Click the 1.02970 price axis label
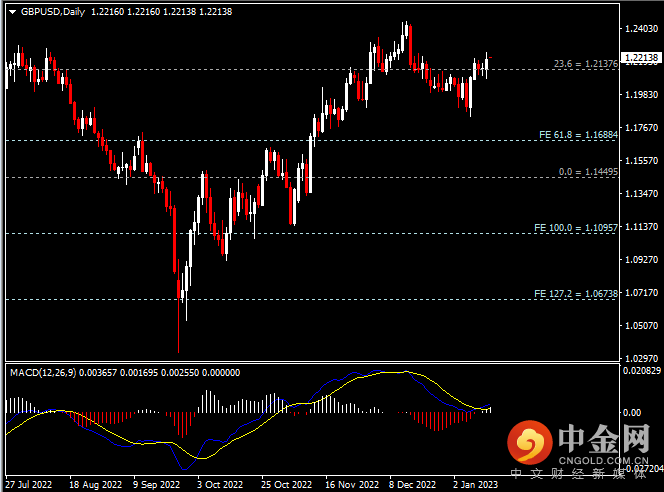 (640, 357)
